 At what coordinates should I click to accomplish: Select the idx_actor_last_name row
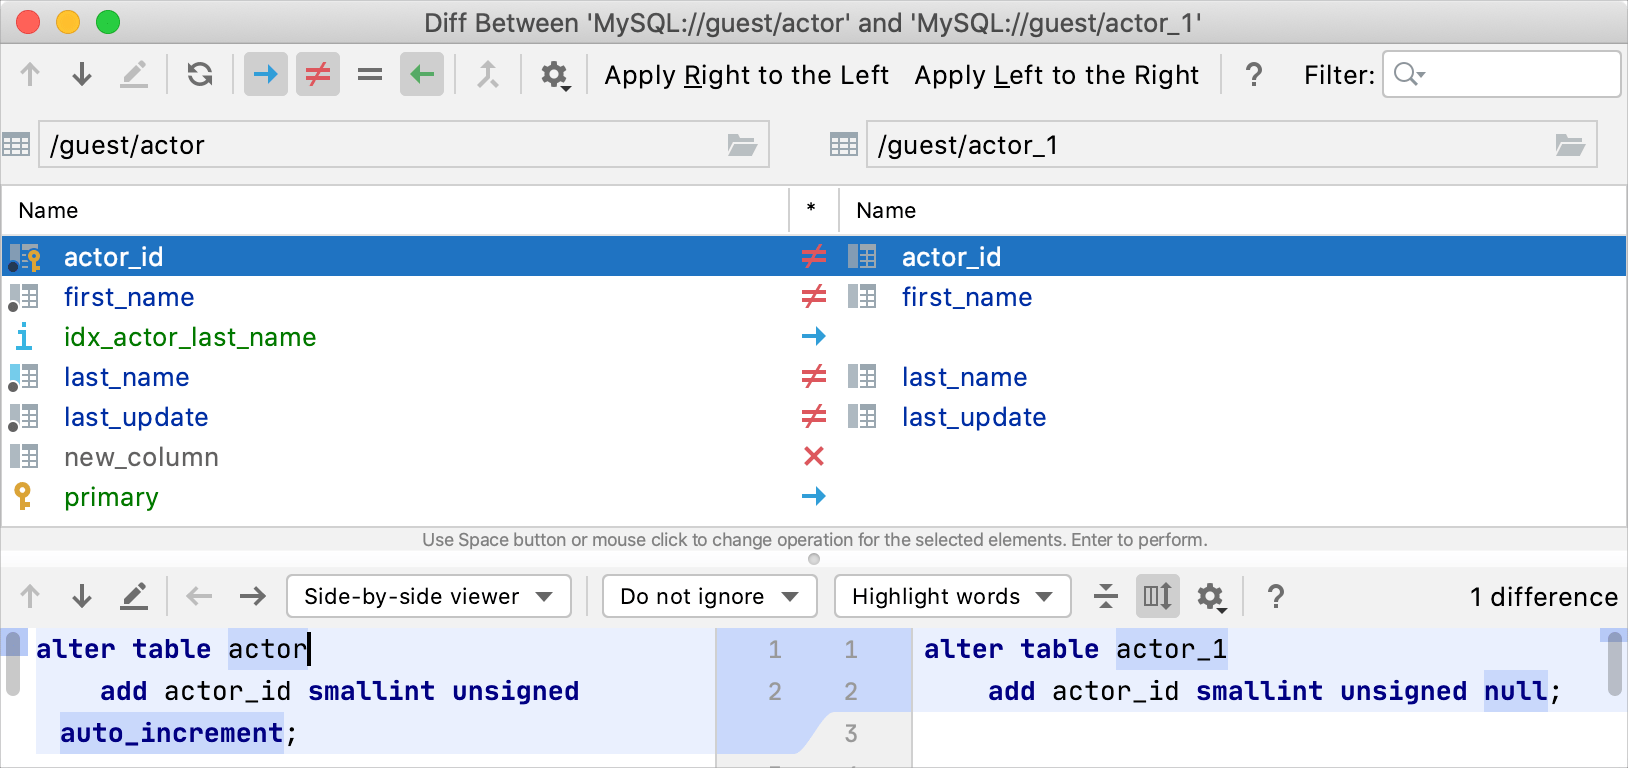click(190, 337)
